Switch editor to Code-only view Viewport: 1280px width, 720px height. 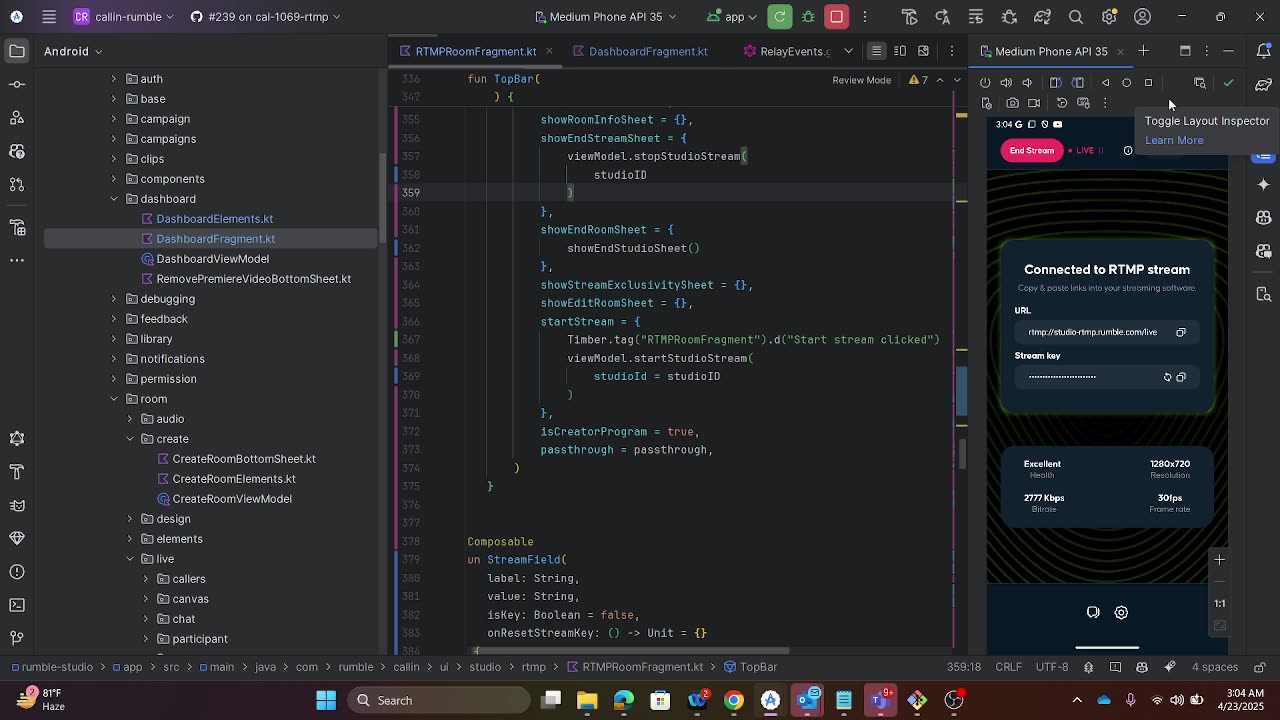876,51
